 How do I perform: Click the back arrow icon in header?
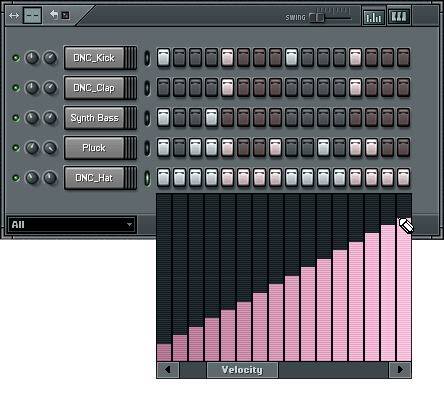[54, 14]
